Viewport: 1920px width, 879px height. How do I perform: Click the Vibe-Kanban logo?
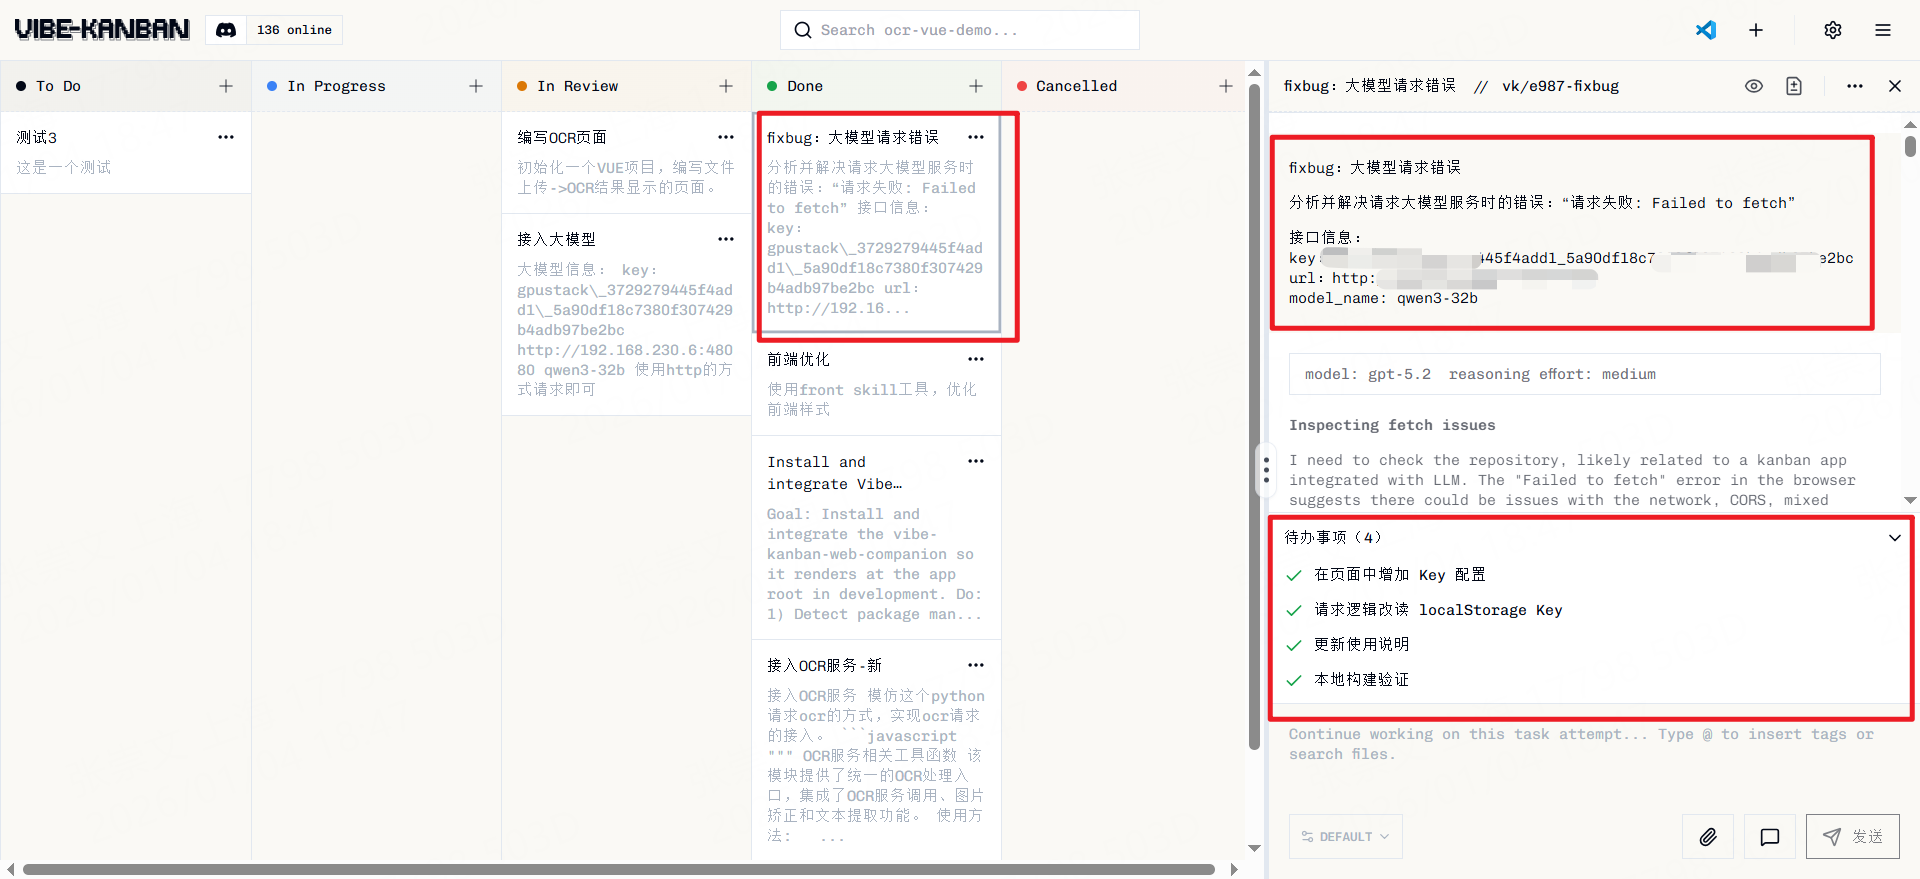tap(102, 29)
